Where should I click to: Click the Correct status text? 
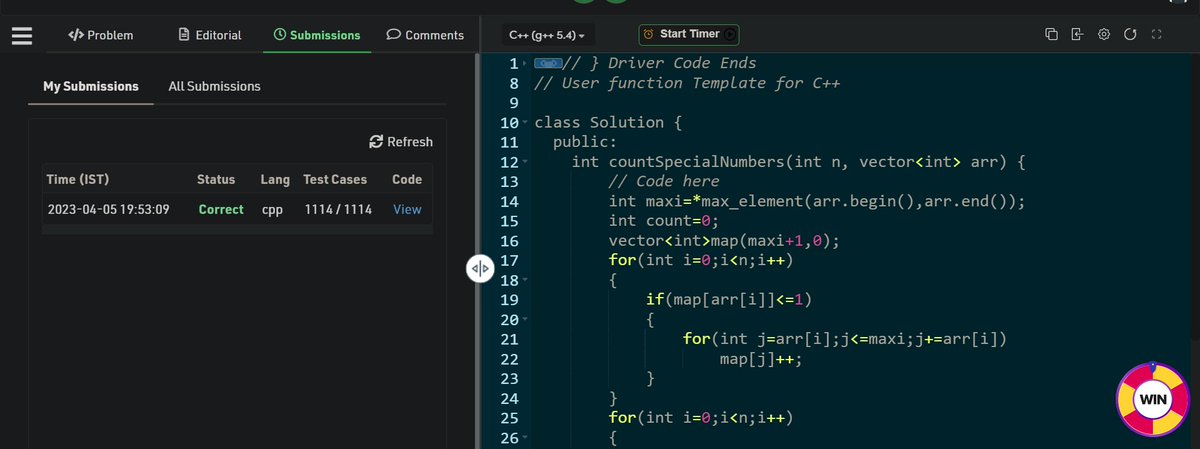coord(221,209)
